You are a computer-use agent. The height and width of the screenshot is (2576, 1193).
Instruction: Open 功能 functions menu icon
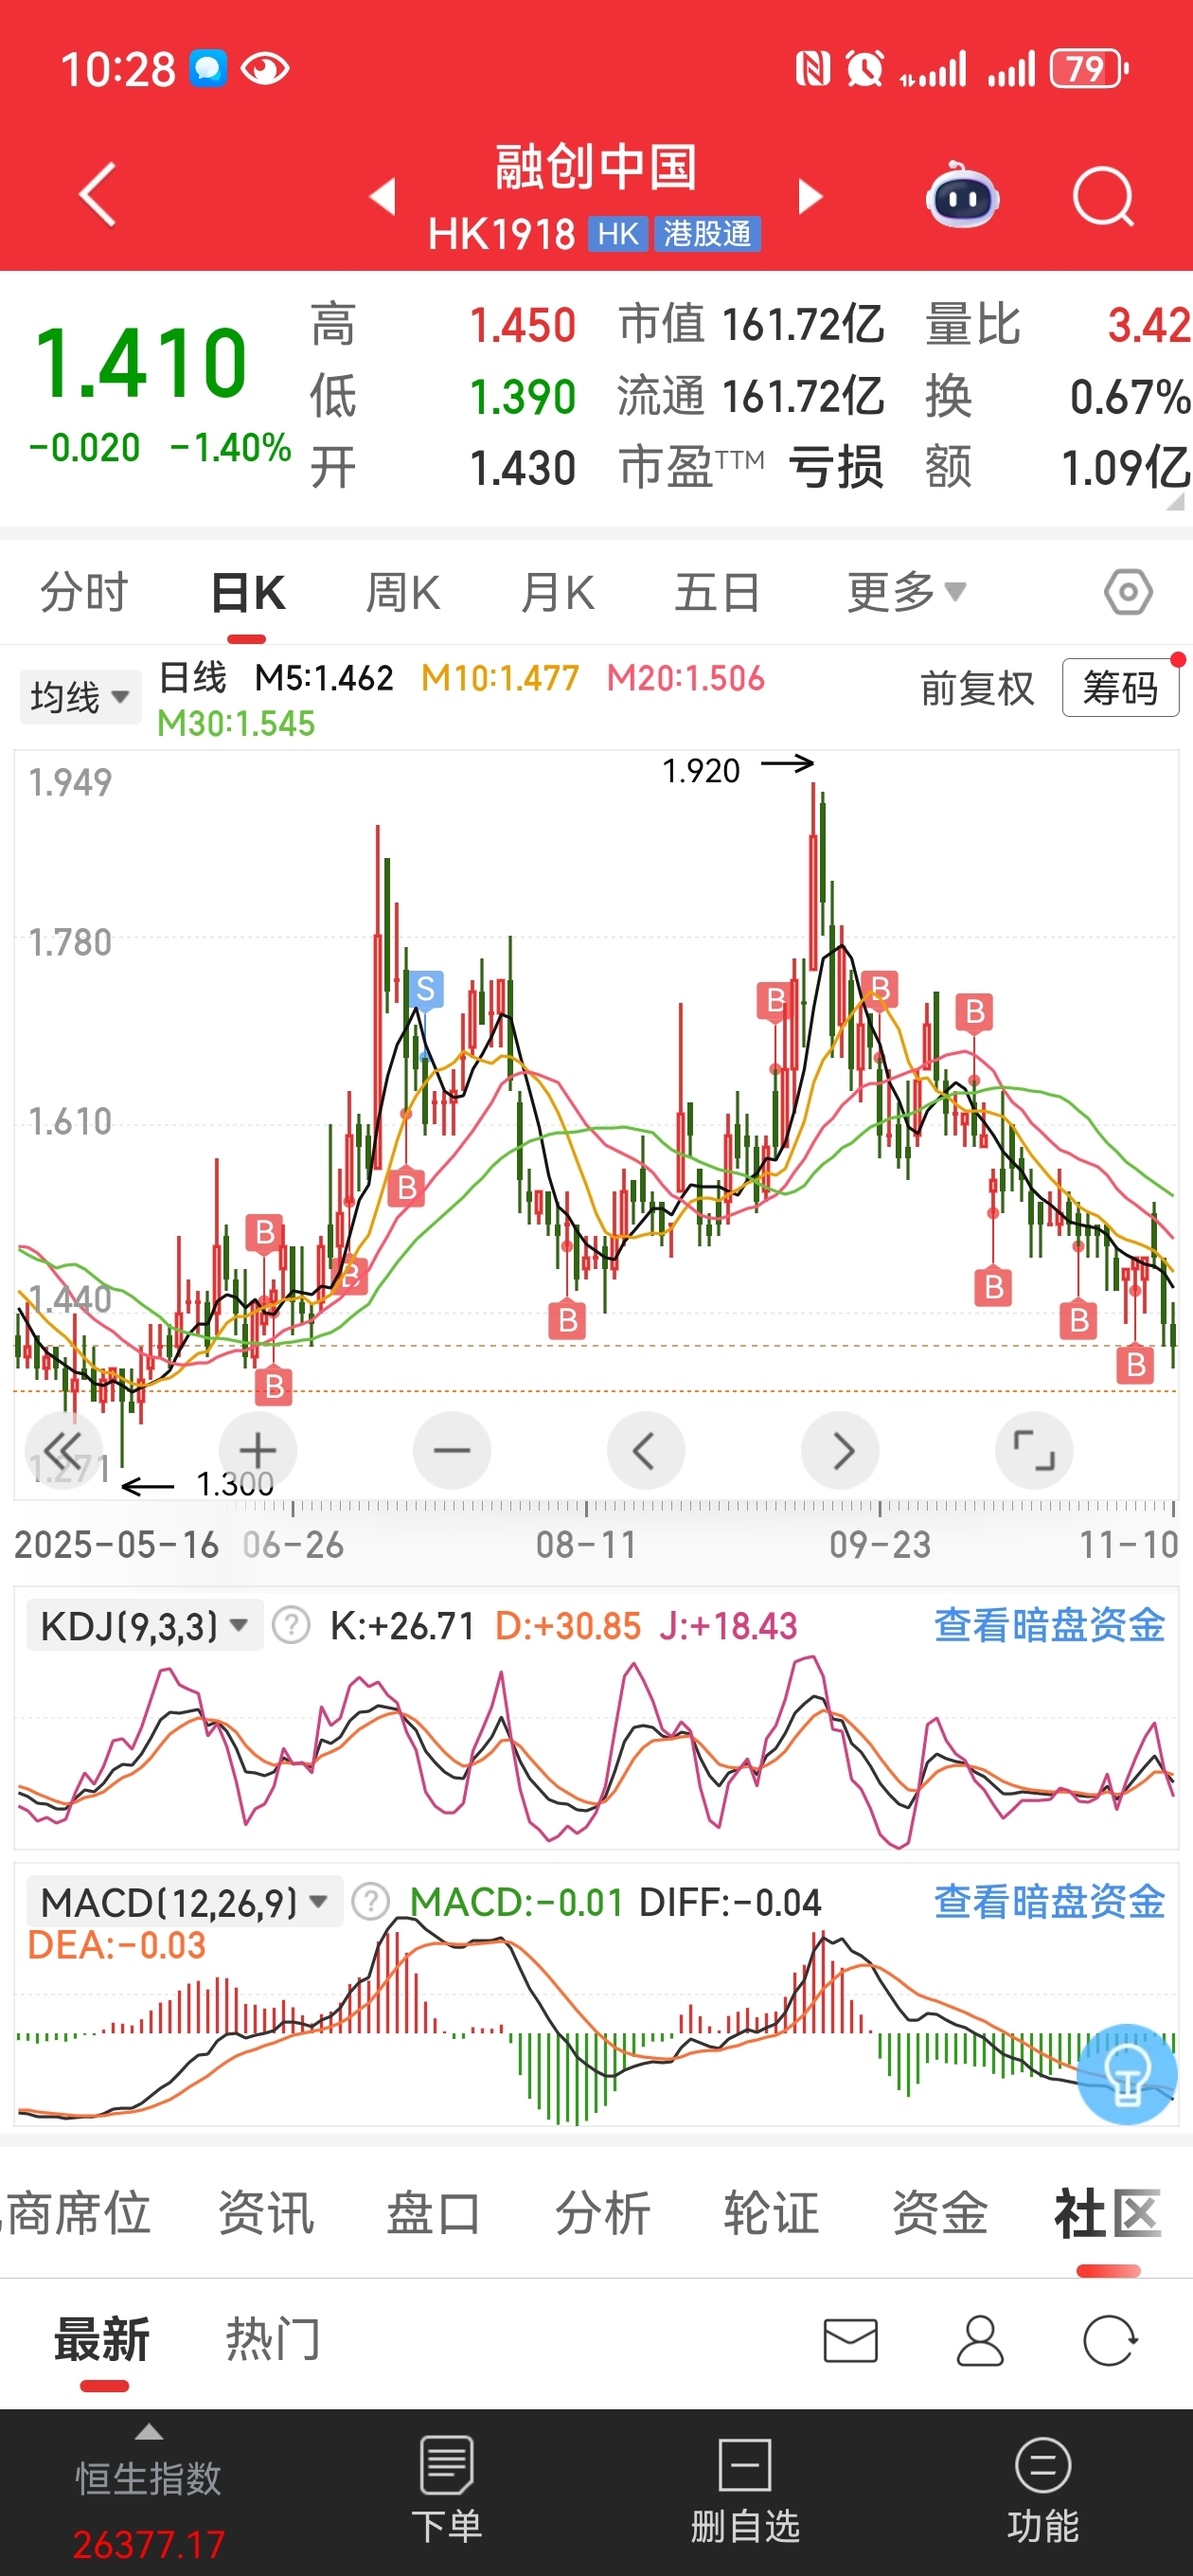[x=1043, y=2491]
